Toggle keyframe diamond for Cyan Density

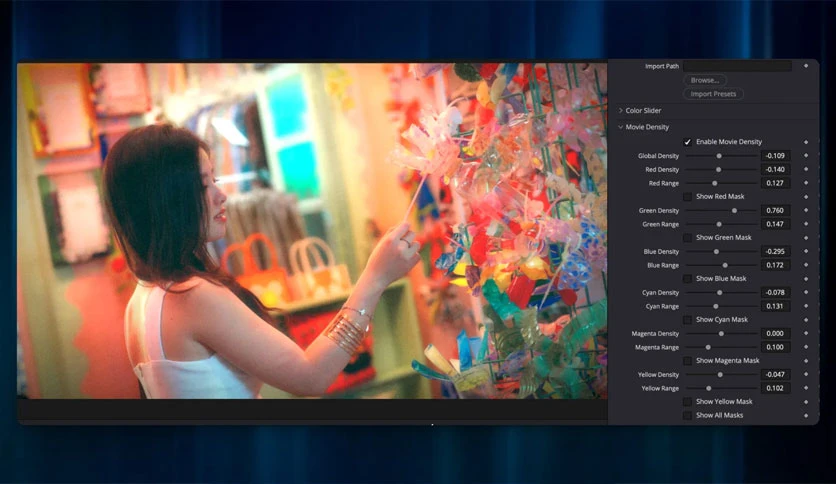pyautogui.click(x=806, y=292)
